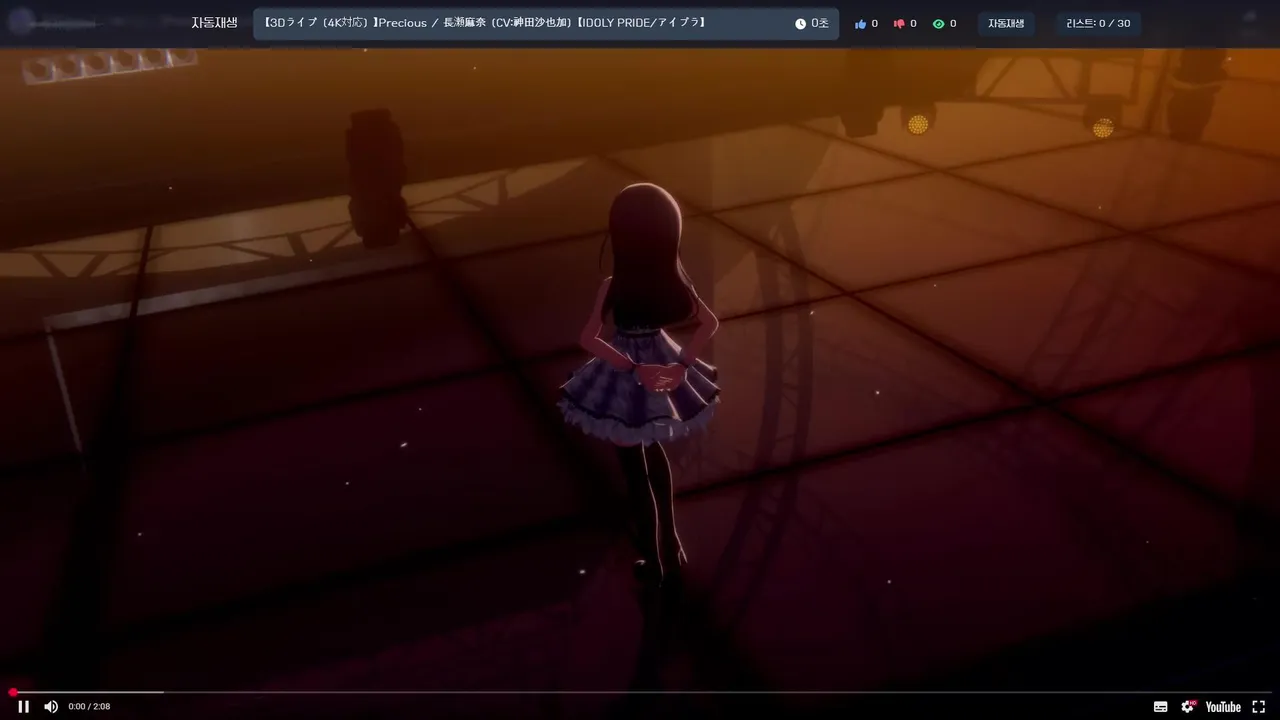The image size is (1280, 720).
Task: Click the thumbs-down dislike icon
Action: click(x=898, y=24)
